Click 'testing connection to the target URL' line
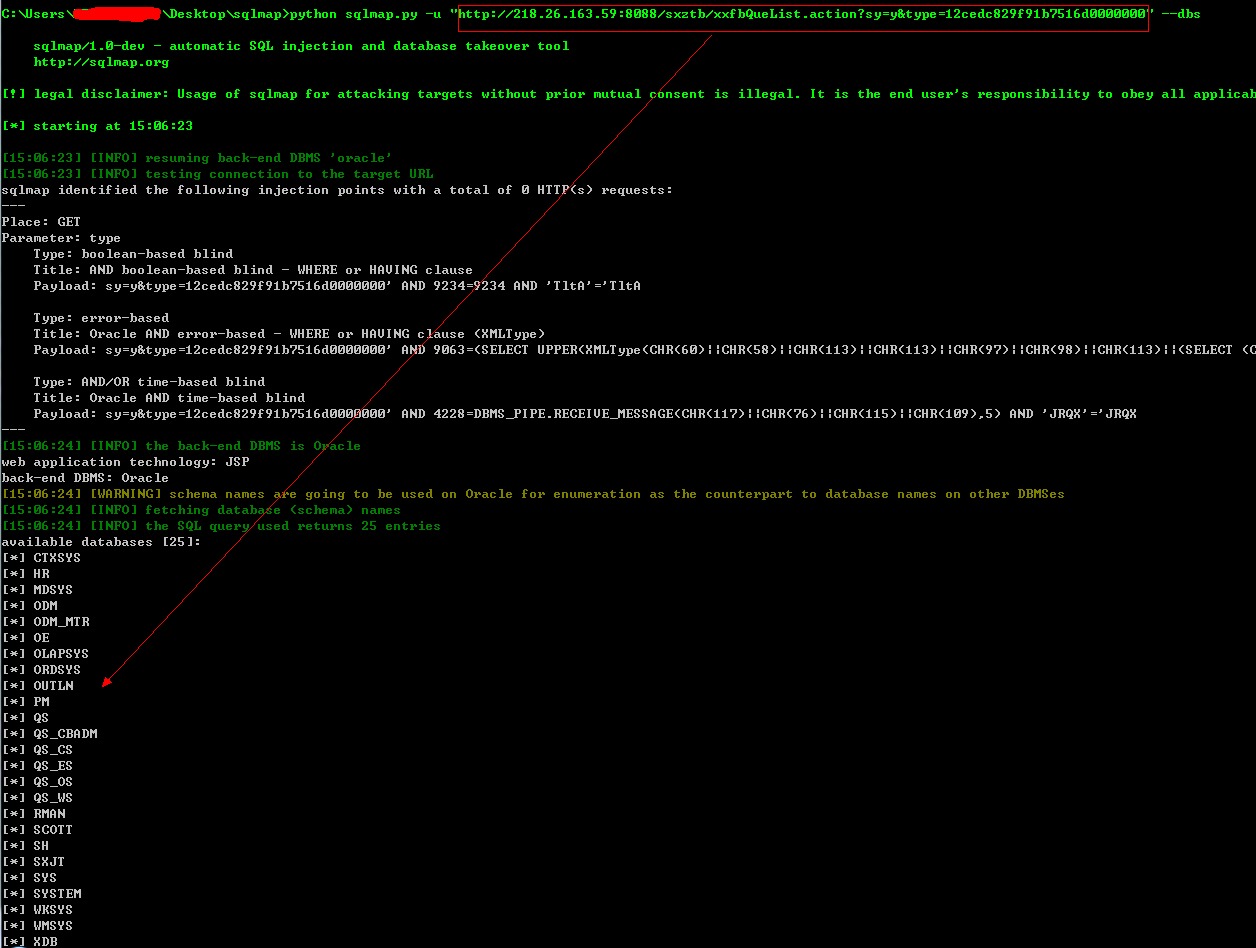 [217, 174]
